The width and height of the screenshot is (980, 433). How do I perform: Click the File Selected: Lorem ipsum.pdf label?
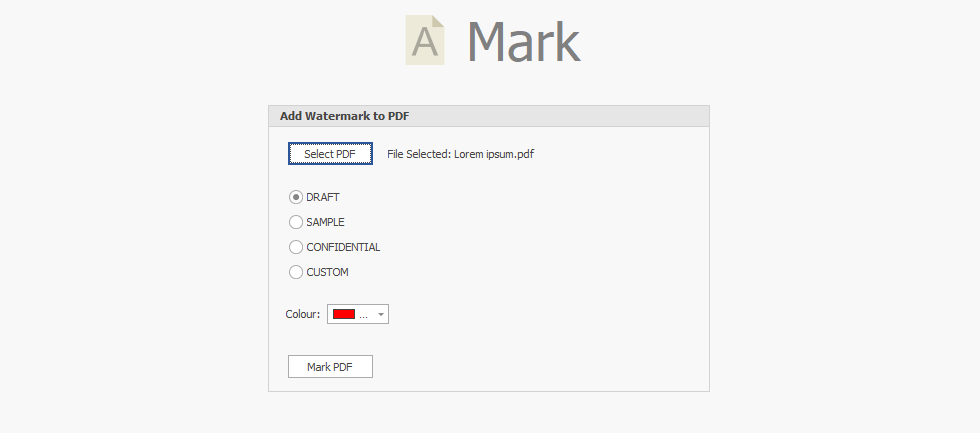tap(460, 154)
